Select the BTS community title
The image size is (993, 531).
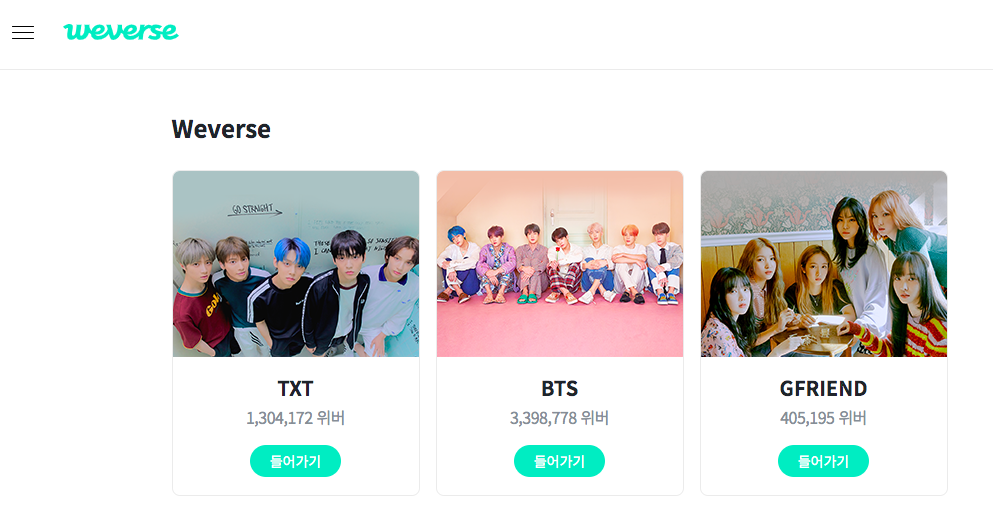pyautogui.click(x=560, y=388)
